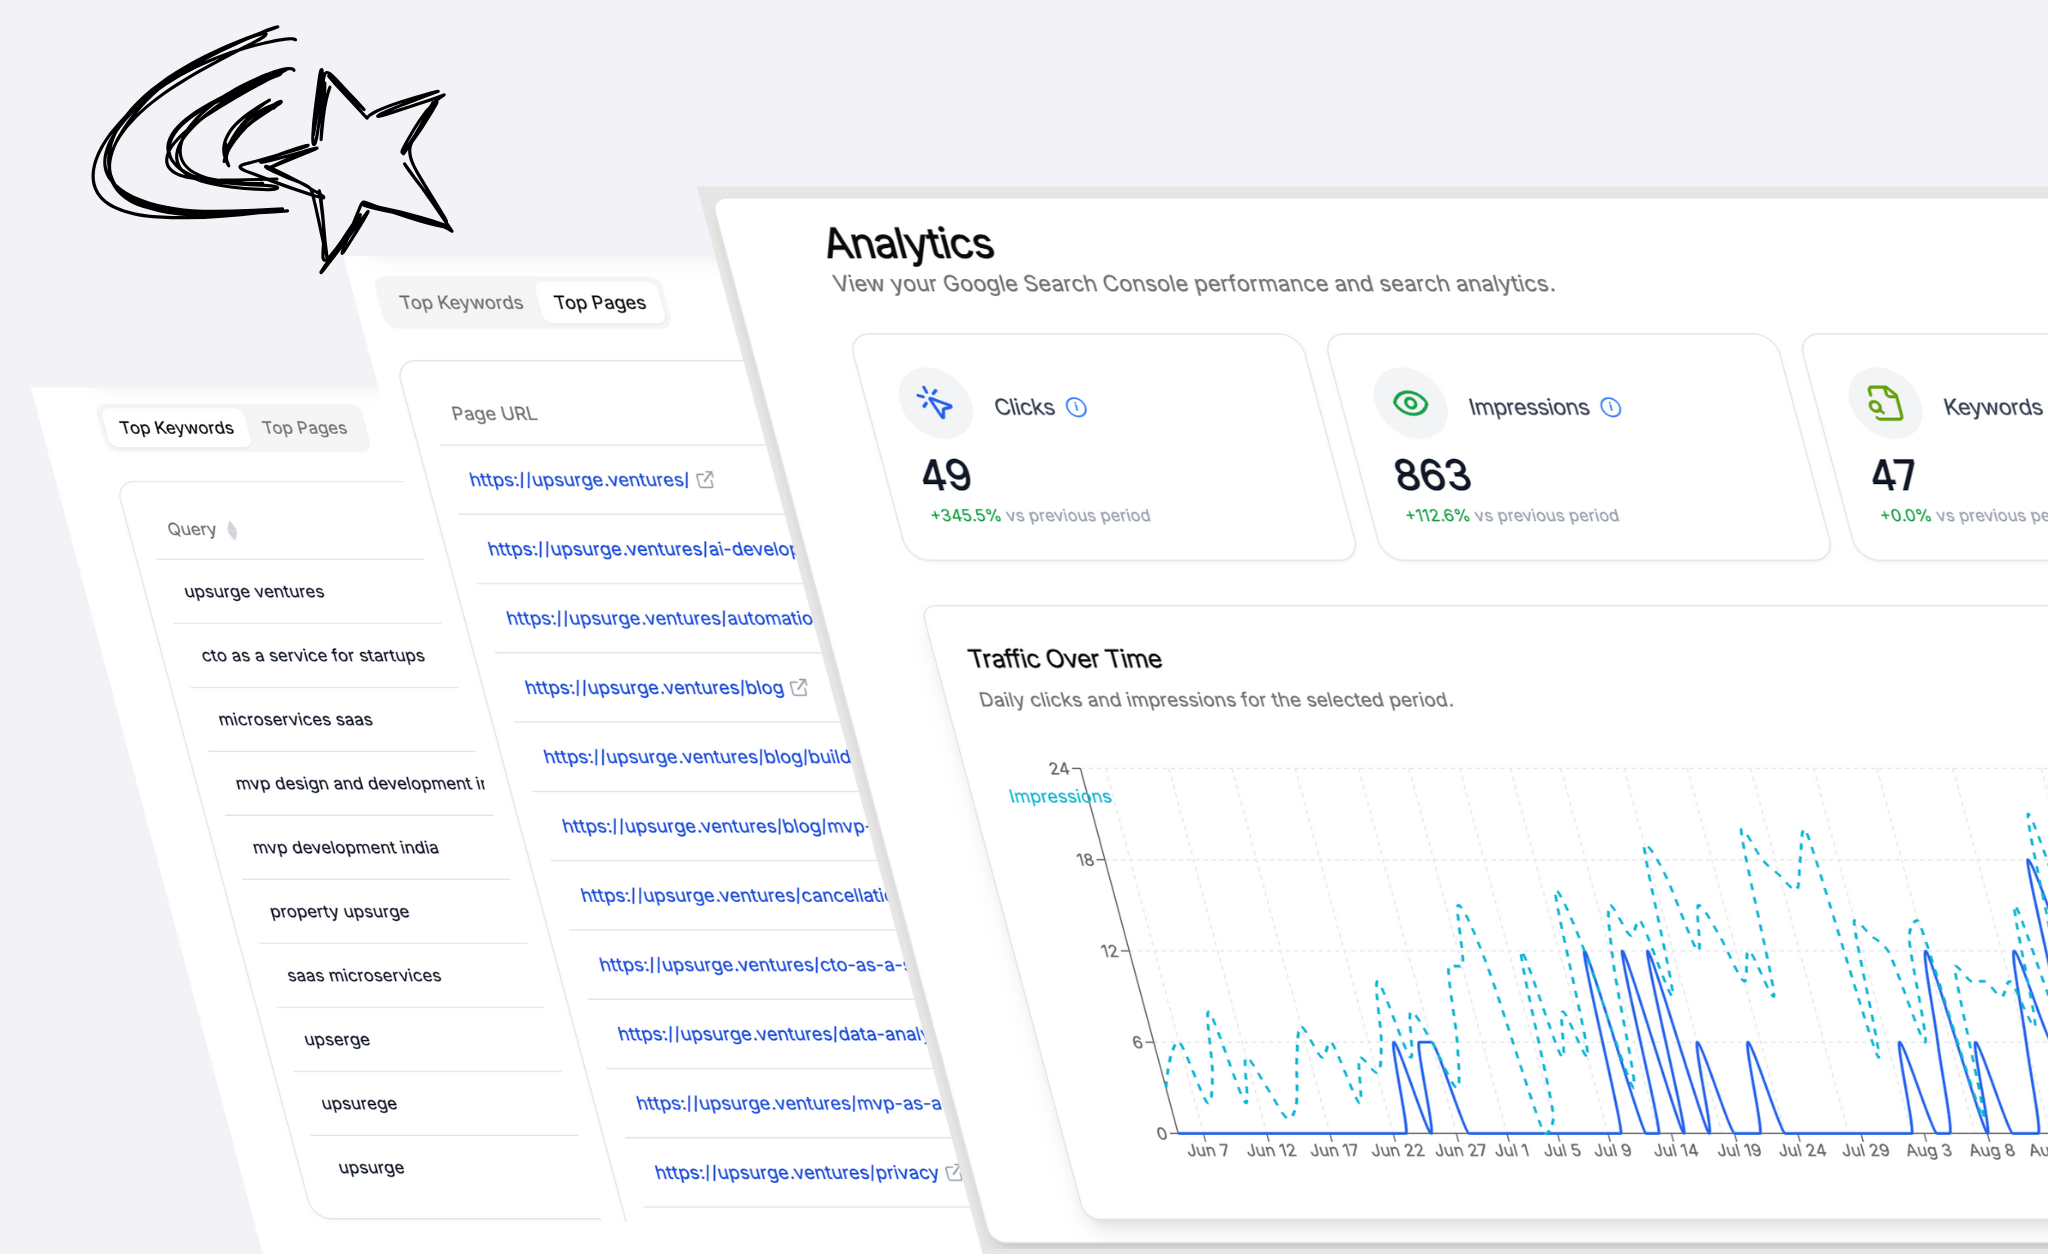The height and width of the screenshot is (1254, 2048).
Task: Open the upsurge.ventures/privacy link
Action: click(x=796, y=1172)
